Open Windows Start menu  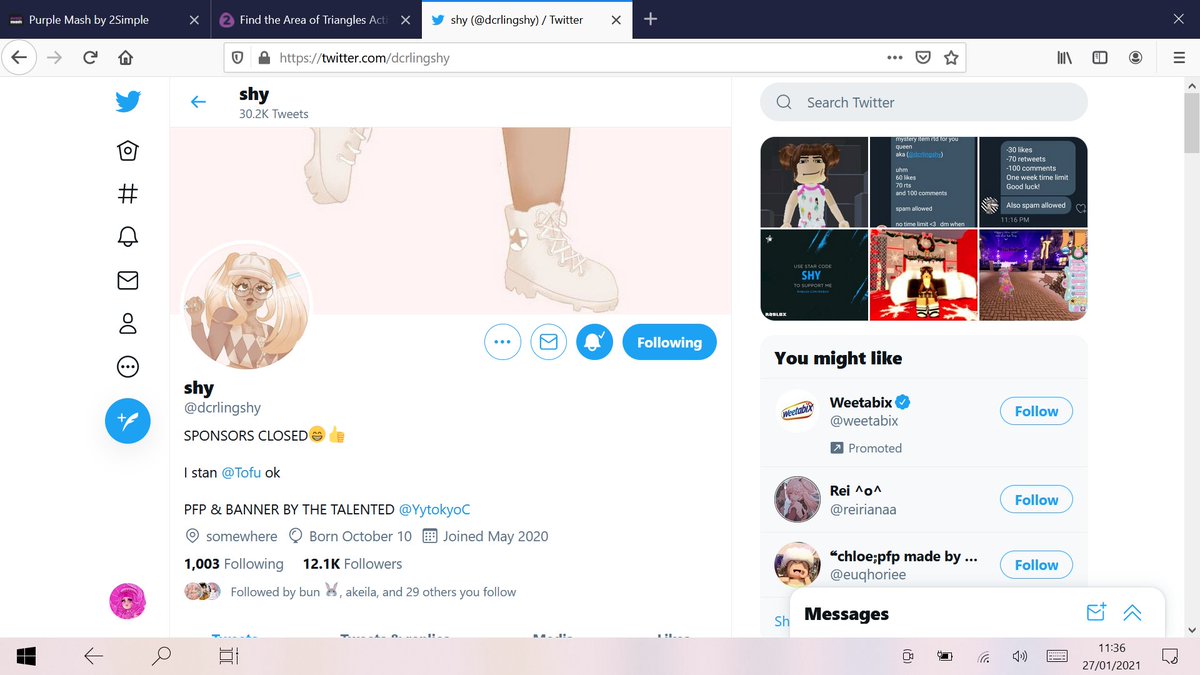pos(26,656)
